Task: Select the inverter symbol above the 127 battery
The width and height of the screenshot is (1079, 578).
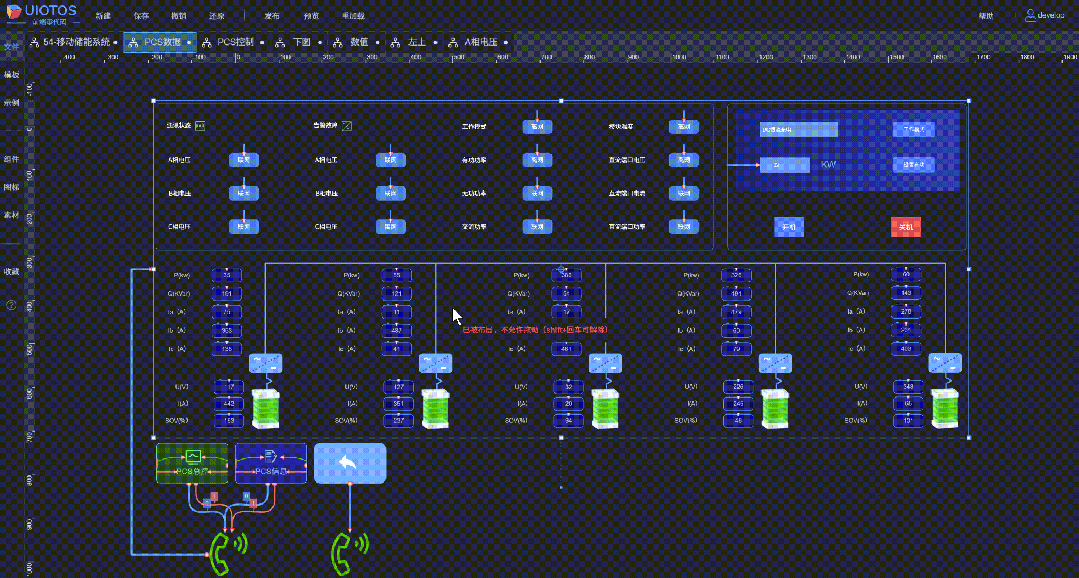Action: (436, 363)
